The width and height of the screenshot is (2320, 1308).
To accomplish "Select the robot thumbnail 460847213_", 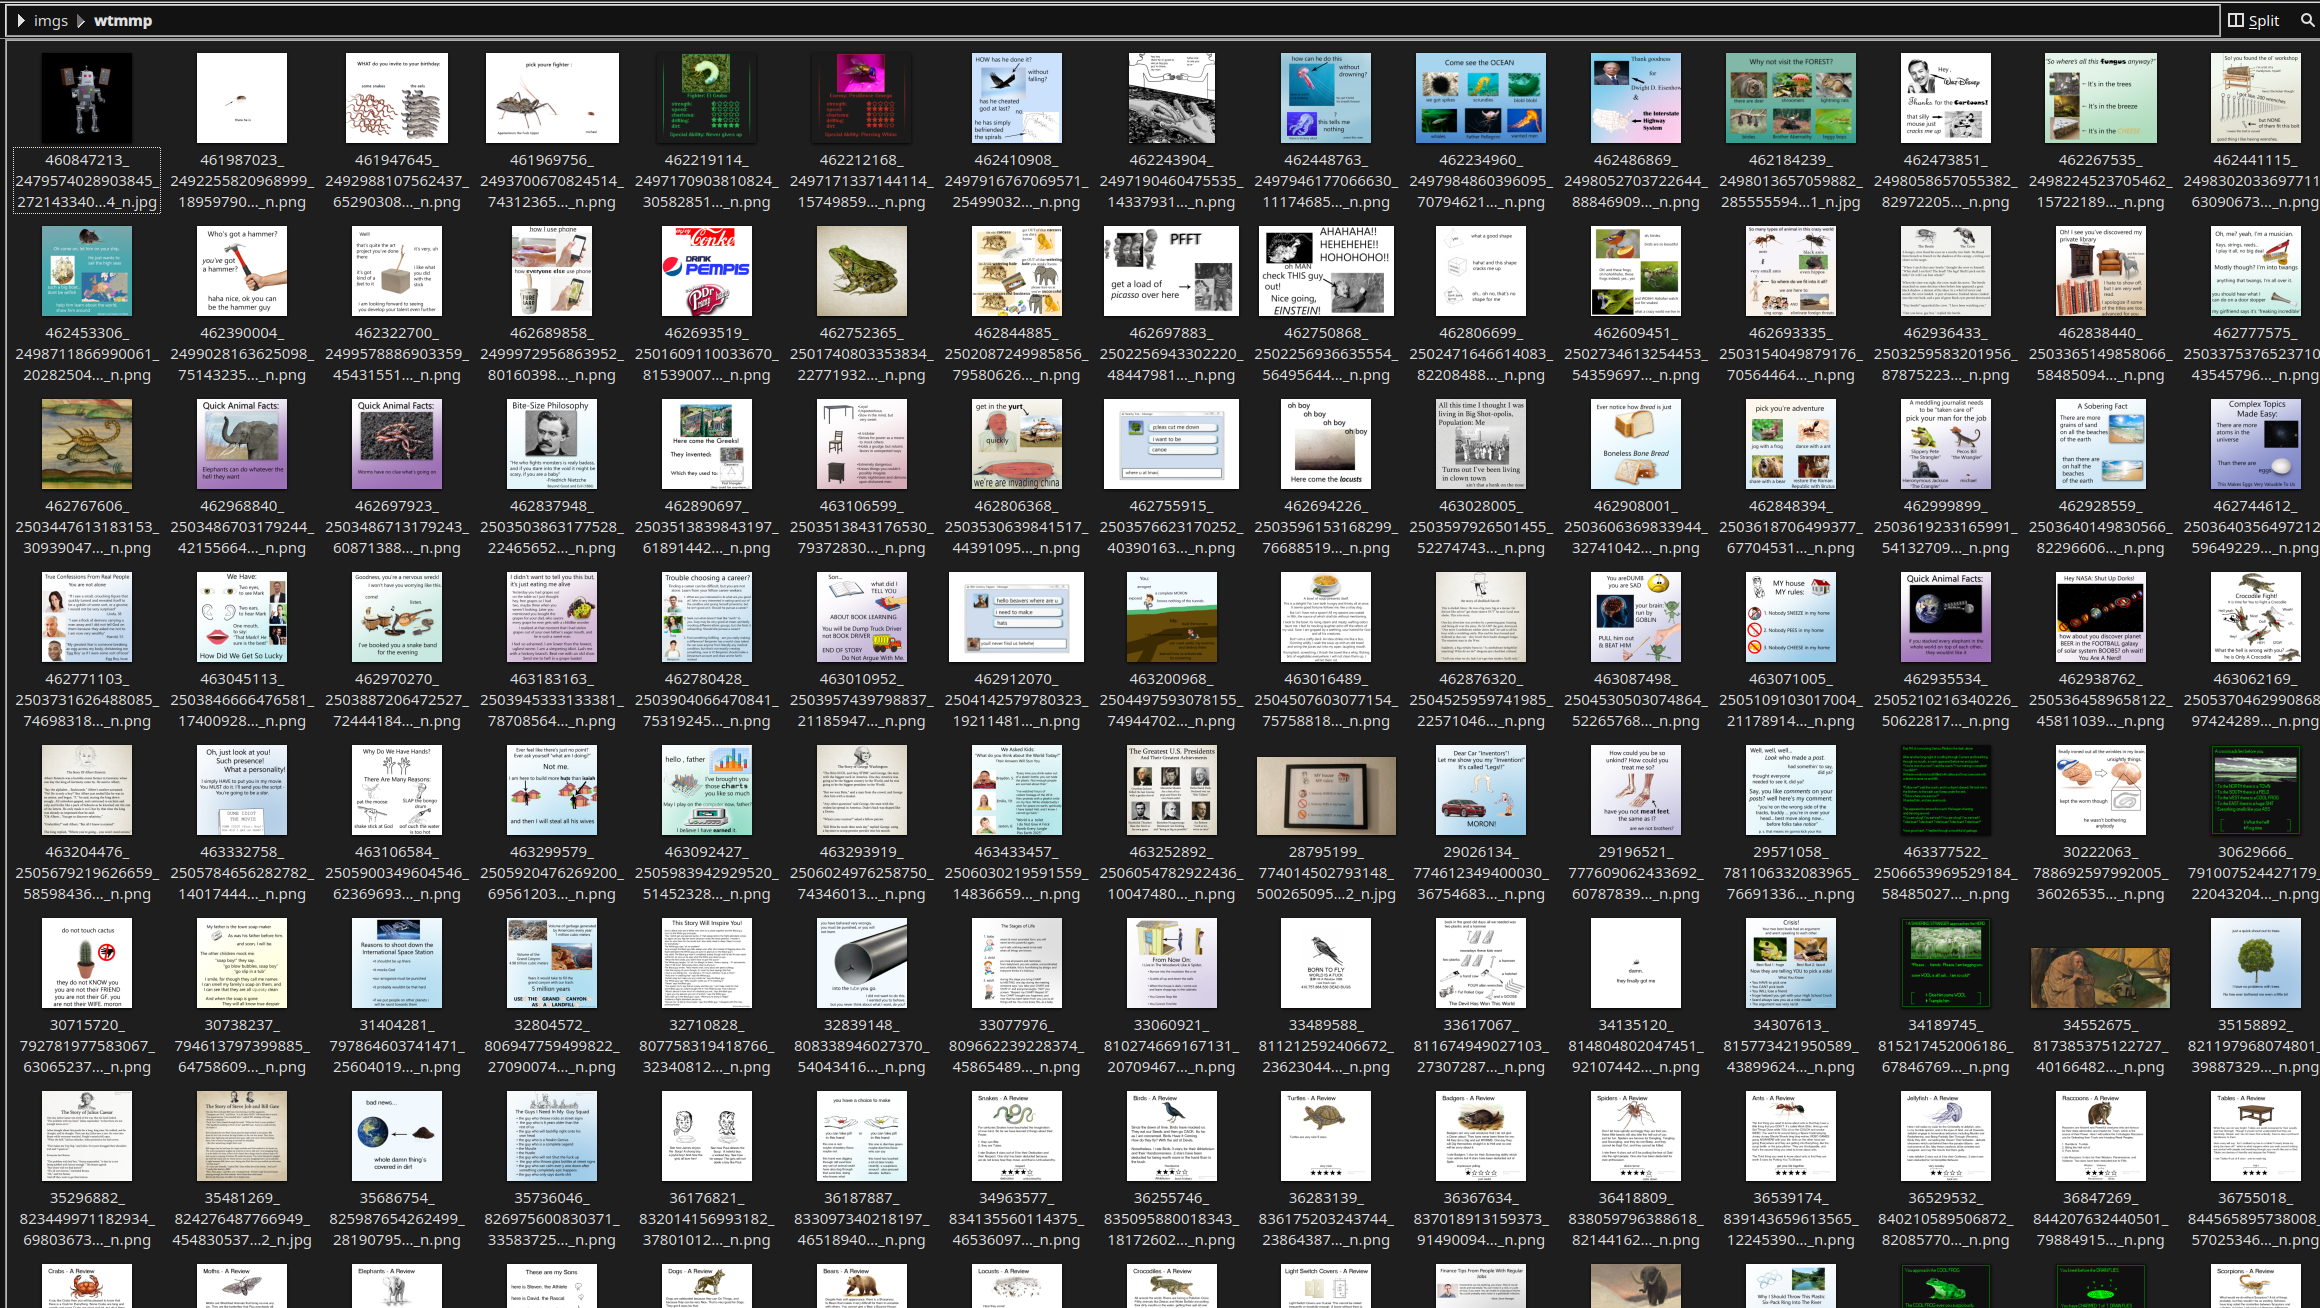I will [x=87, y=98].
